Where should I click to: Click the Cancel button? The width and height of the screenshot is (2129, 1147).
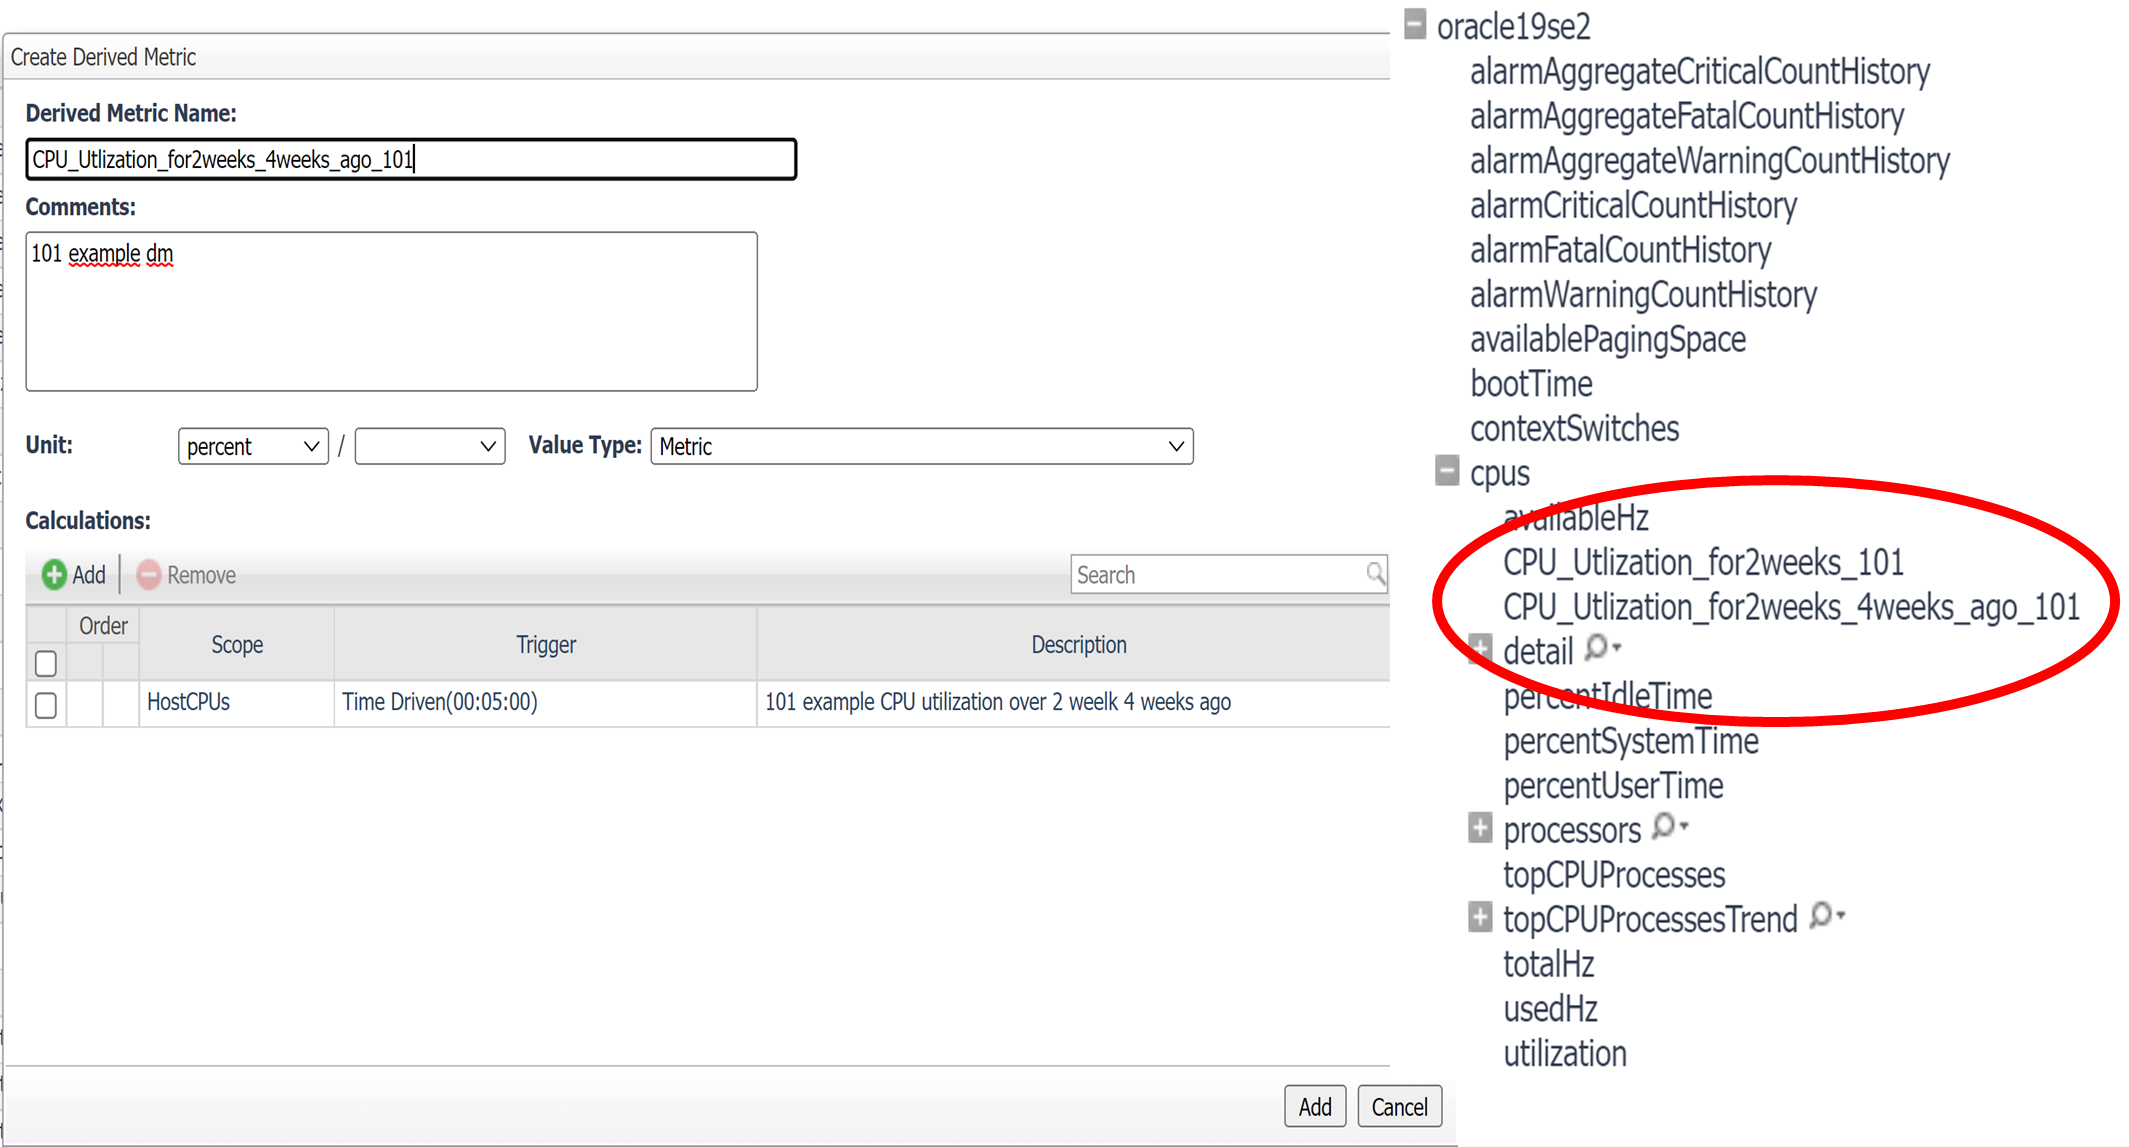click(x=1399, y=1107)
